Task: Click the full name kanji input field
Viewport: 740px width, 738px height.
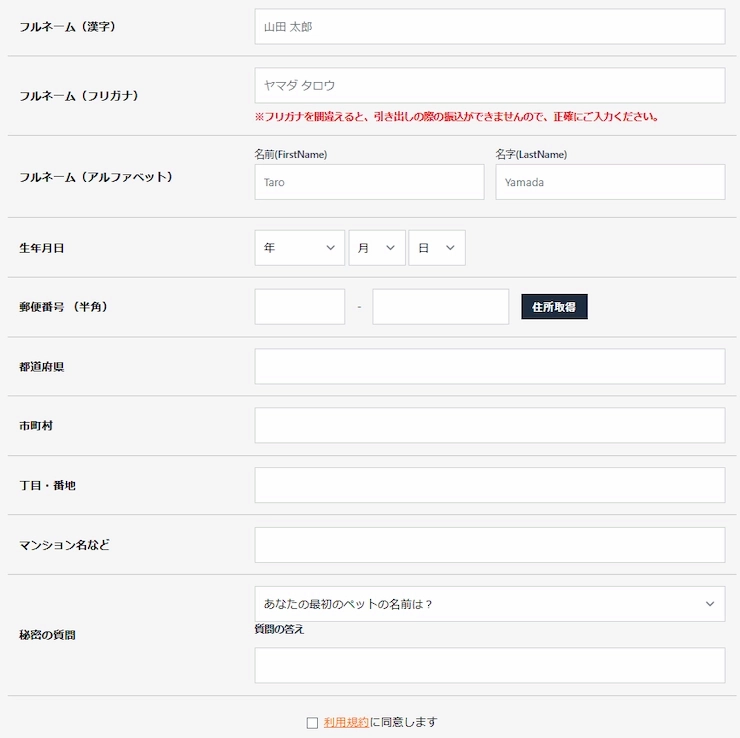Action: [x=490, y=26]
